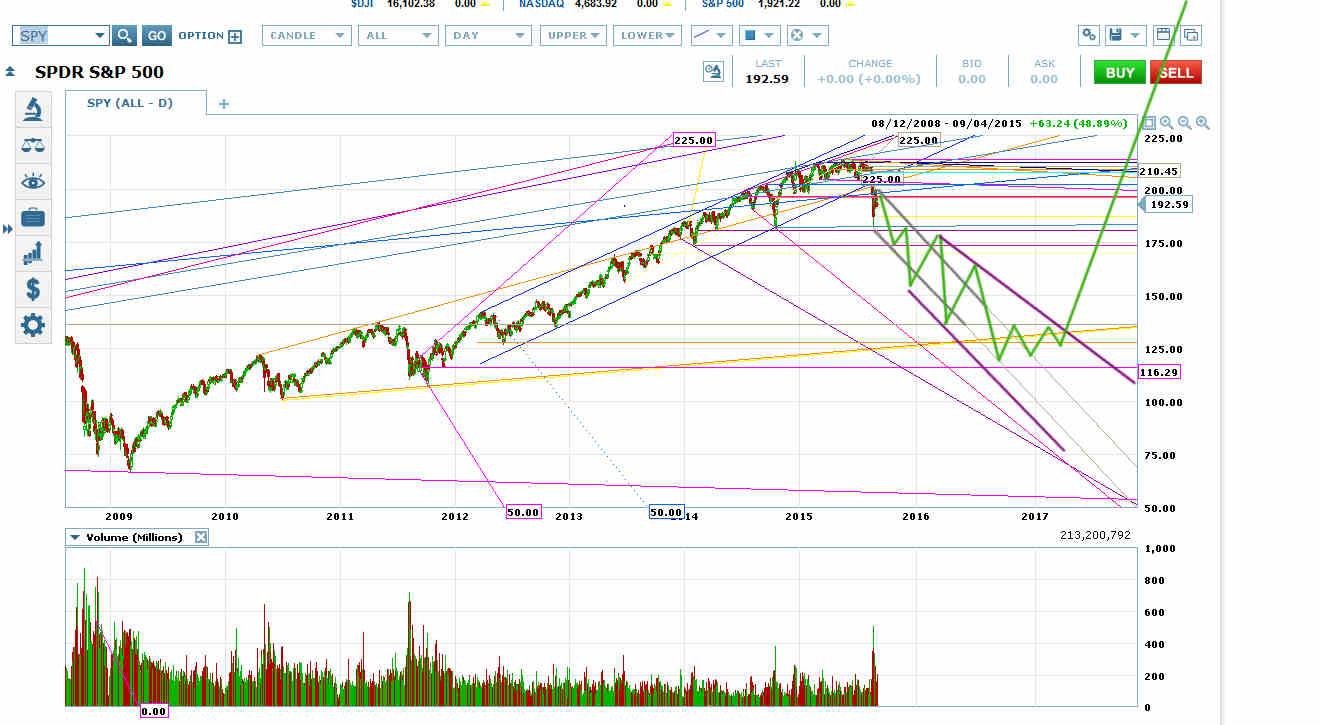Screen dimensions: 1320x725
Task: Click the symbol search magnifier button
Action: tap(124, 36)
